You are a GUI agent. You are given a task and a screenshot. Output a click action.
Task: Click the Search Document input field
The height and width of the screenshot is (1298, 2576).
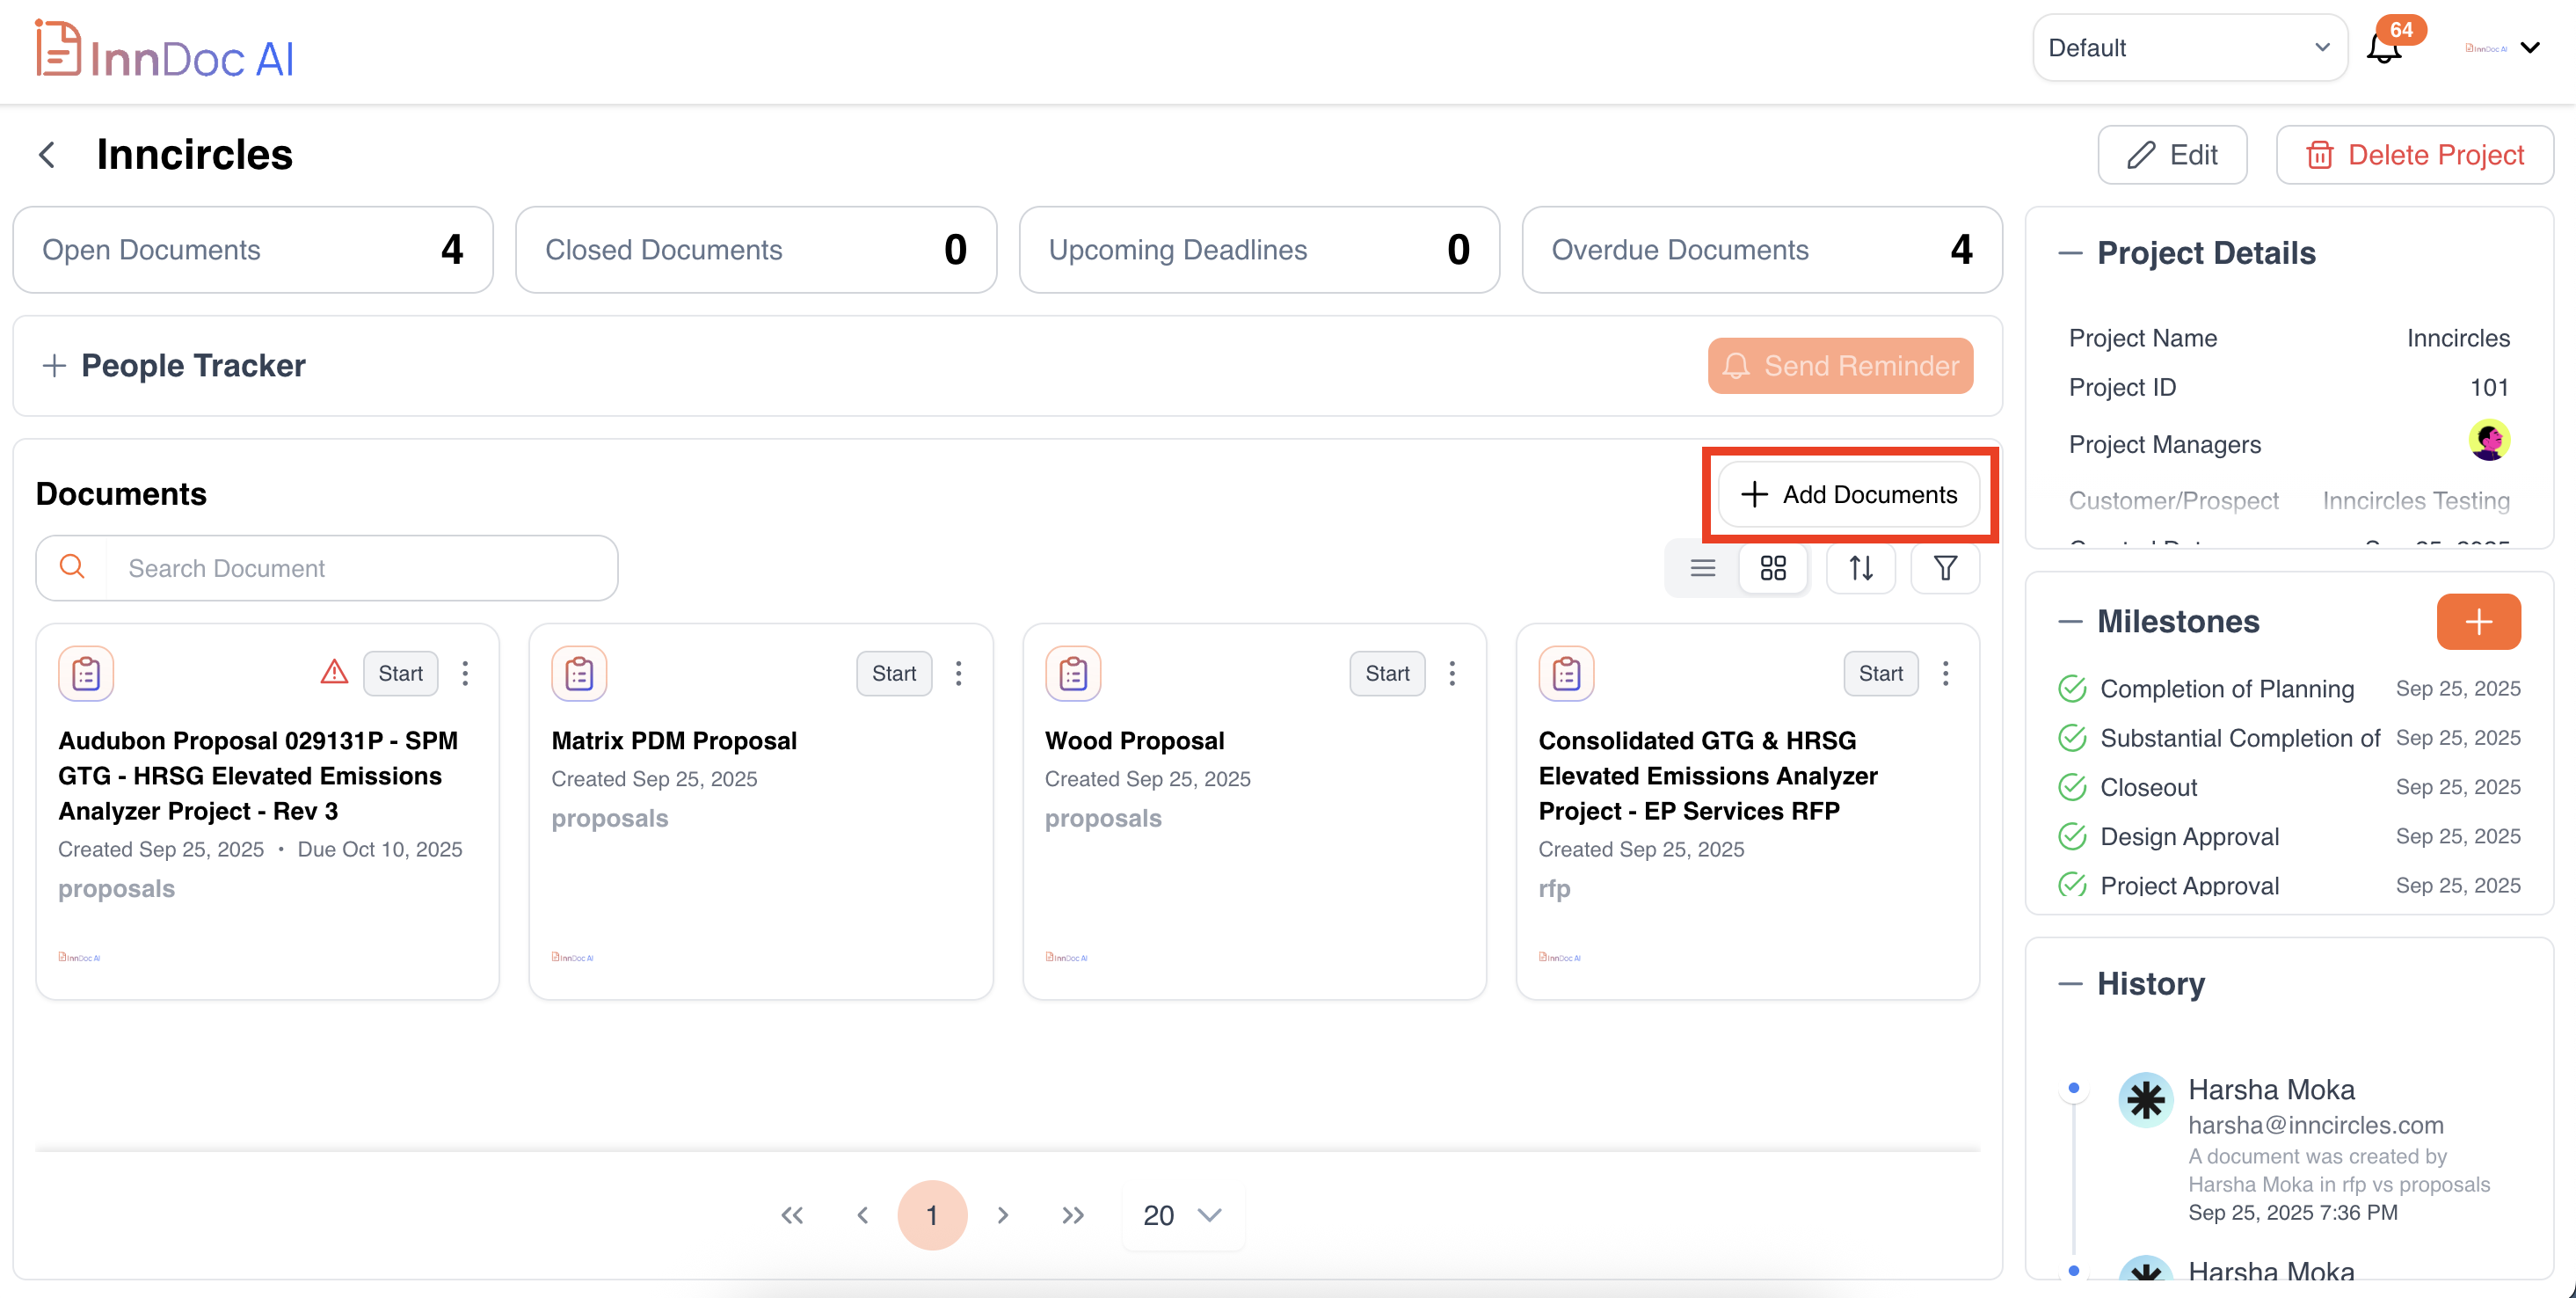(360, 568)
